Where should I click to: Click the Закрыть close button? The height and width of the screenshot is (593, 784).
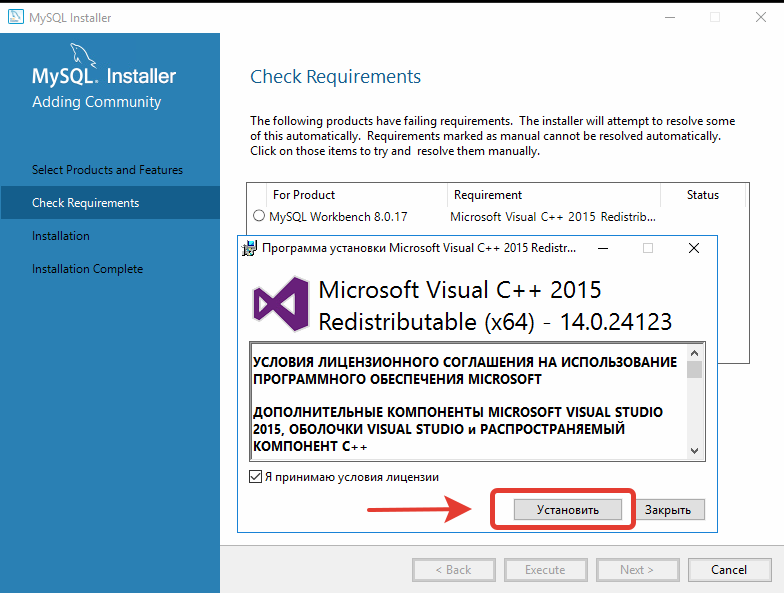(x=668, y=510)
